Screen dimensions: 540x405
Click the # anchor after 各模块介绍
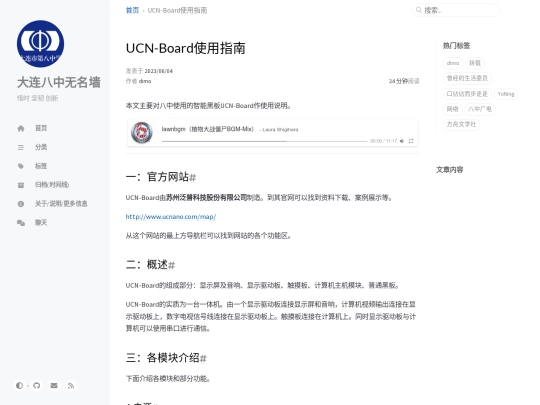203,359
